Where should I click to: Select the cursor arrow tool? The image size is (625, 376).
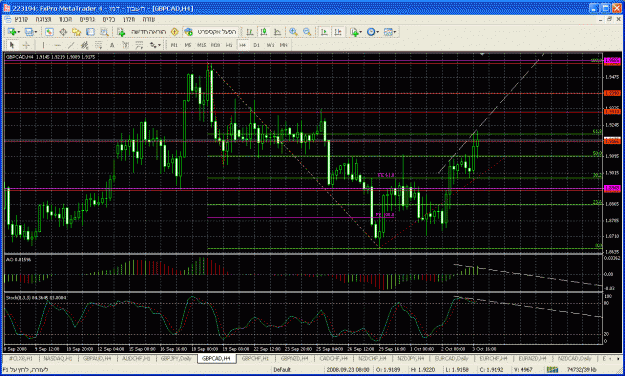[x=12, y=45]
